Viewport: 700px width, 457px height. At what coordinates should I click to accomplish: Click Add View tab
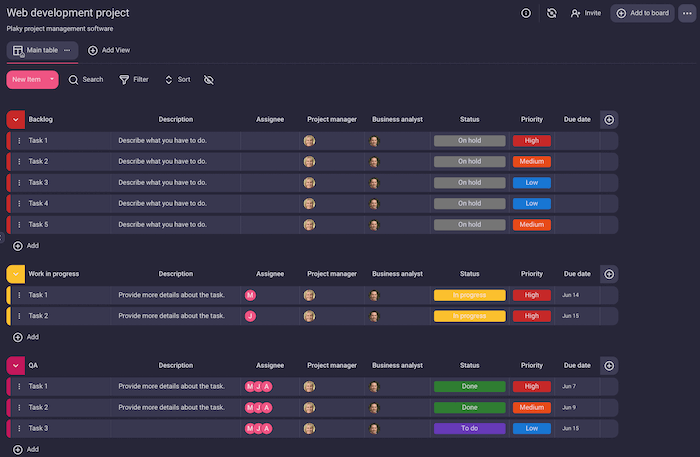tap(109, 50)
